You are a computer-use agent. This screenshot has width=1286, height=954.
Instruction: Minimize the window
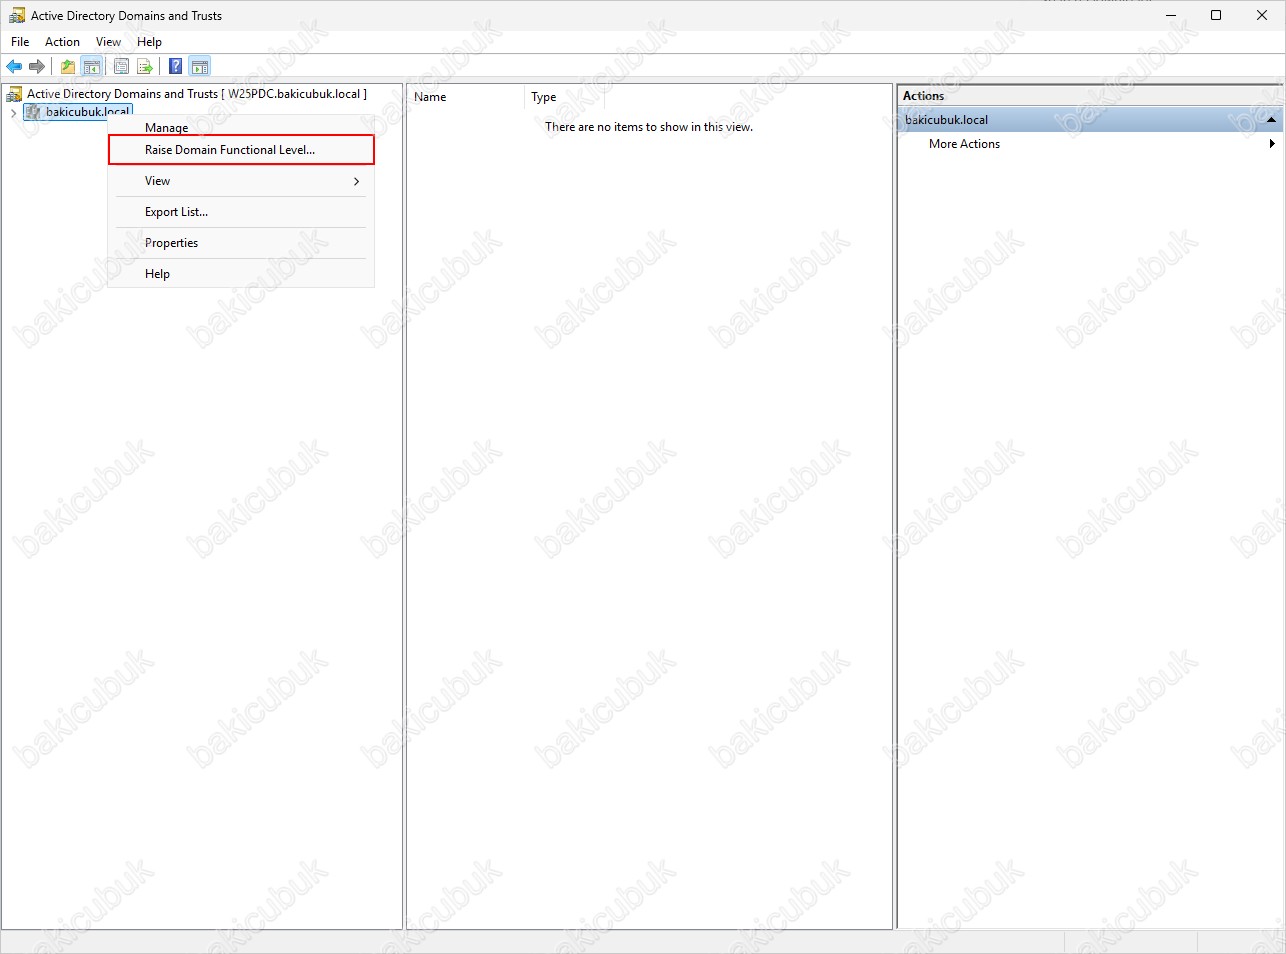click(1171, 16)
